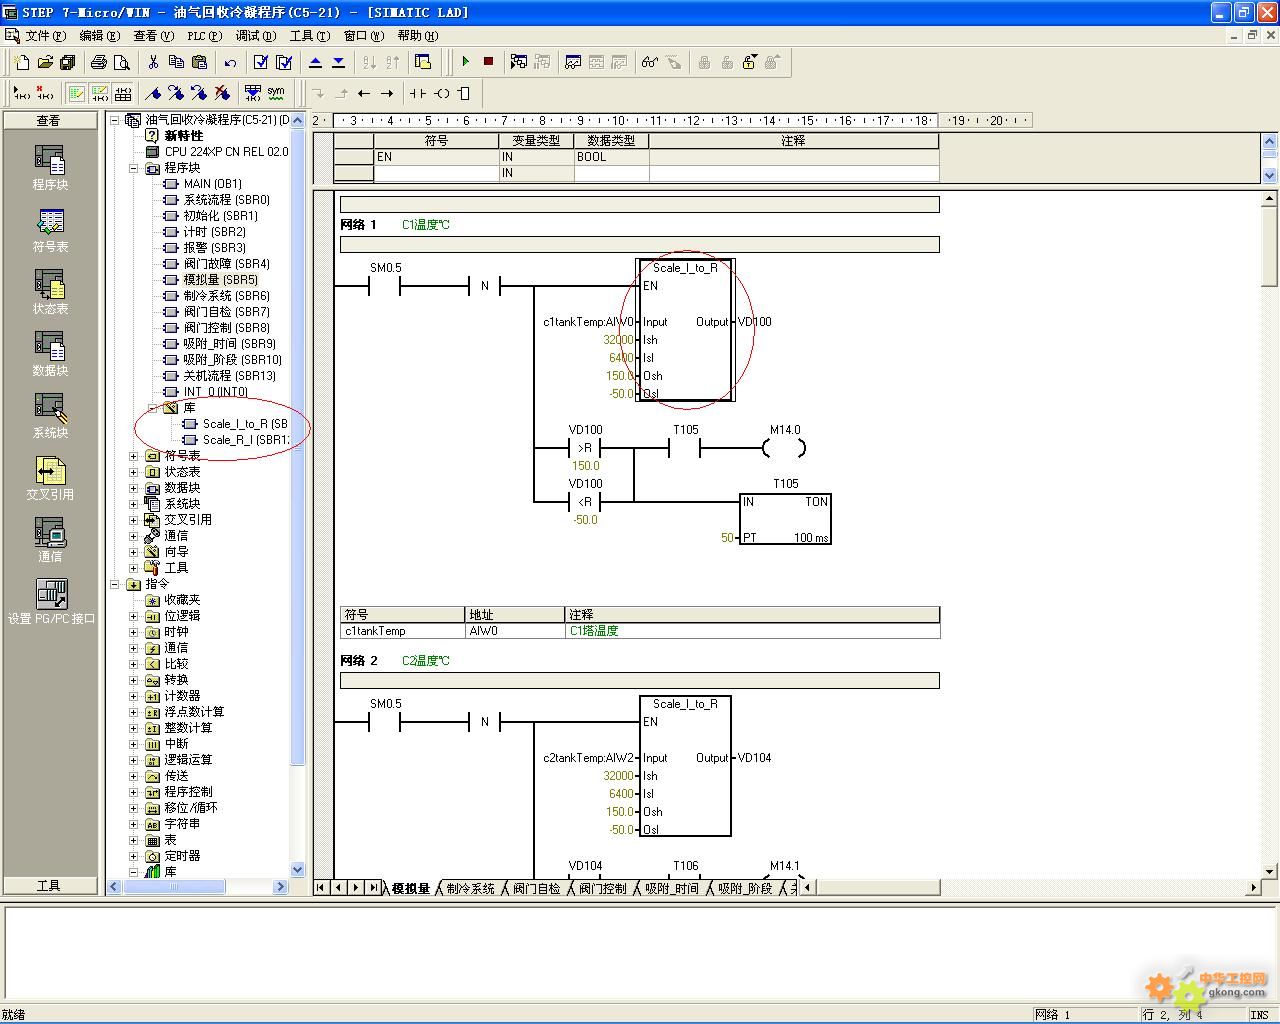This screenshot has width=1280, height=1024.
Task: Insert a contact instruction
Action: pyautogui.click(x=418, y=93)
